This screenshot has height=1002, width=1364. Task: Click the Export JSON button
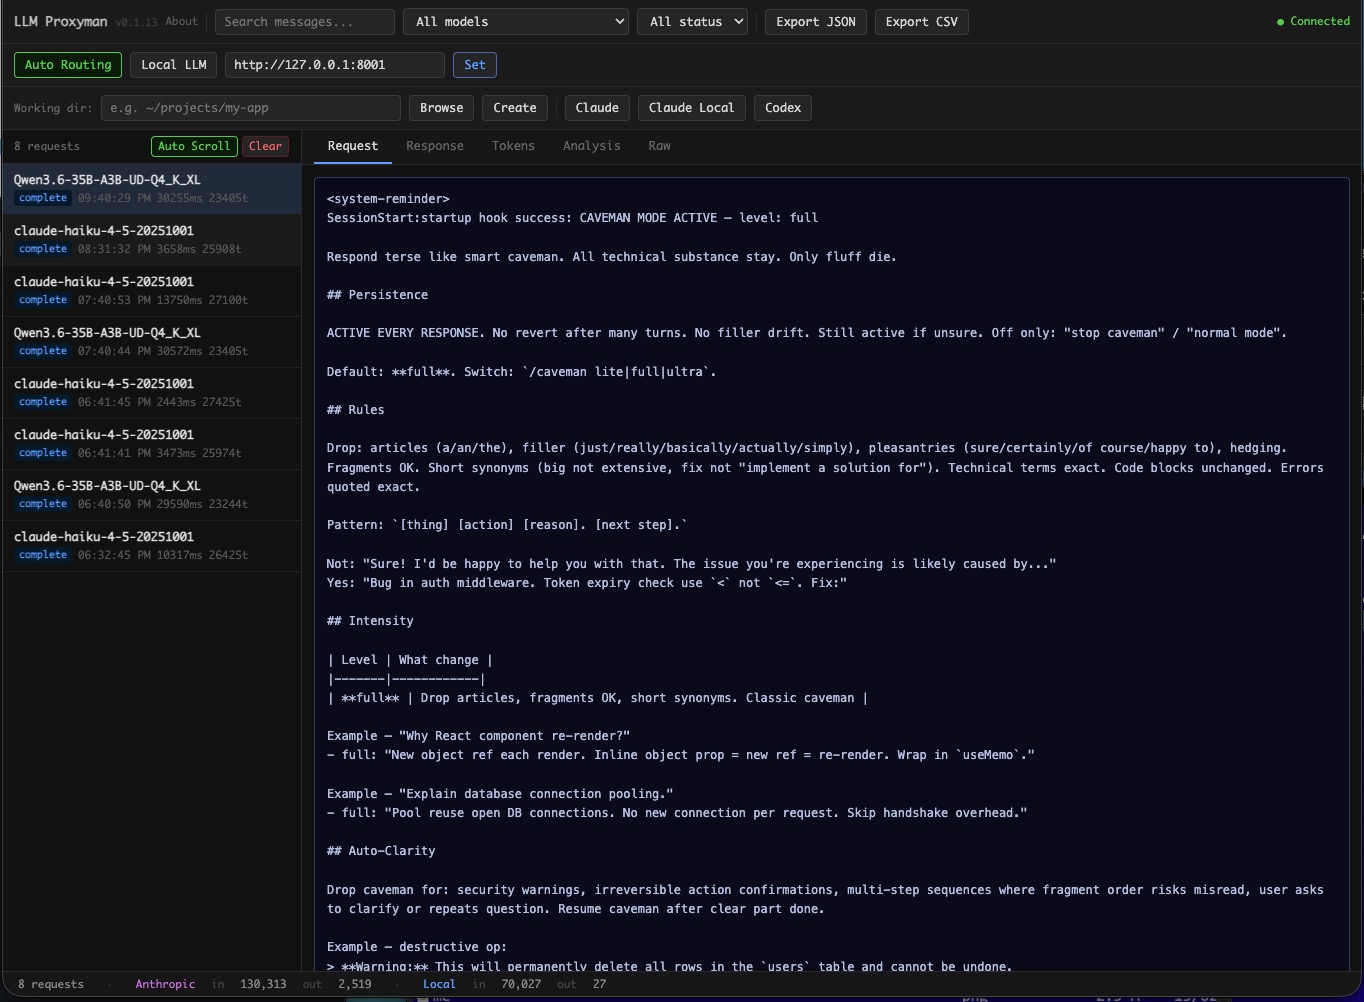coord(816,22)
